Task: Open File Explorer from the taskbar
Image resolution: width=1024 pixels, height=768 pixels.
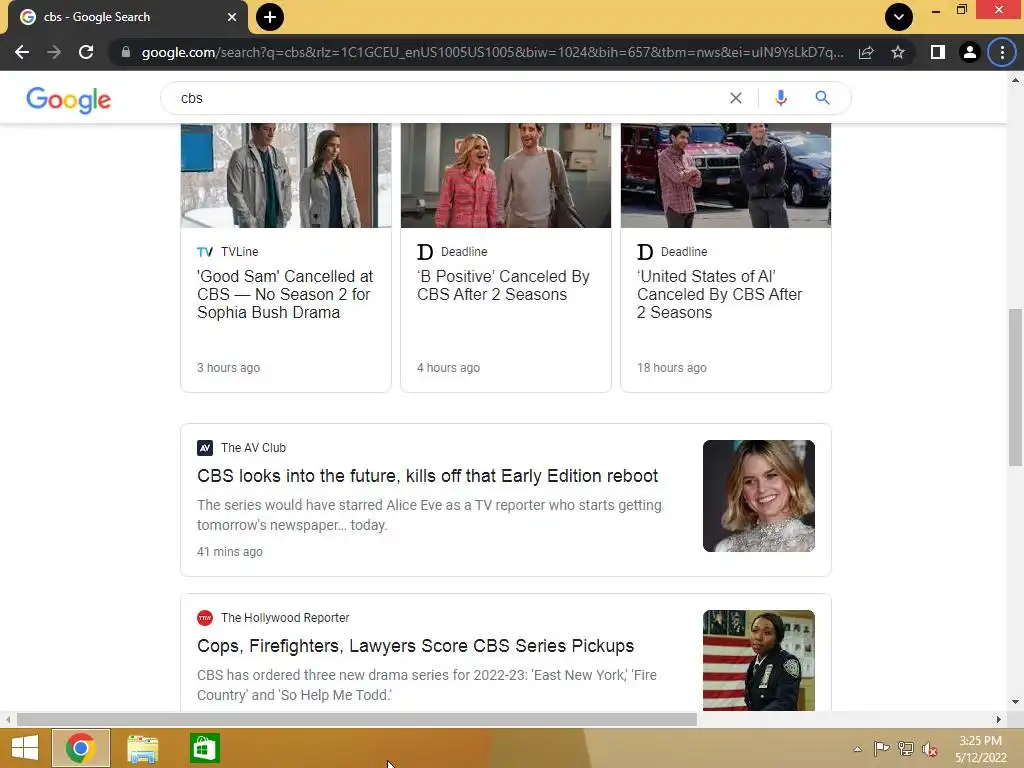Action: point(142,748)
